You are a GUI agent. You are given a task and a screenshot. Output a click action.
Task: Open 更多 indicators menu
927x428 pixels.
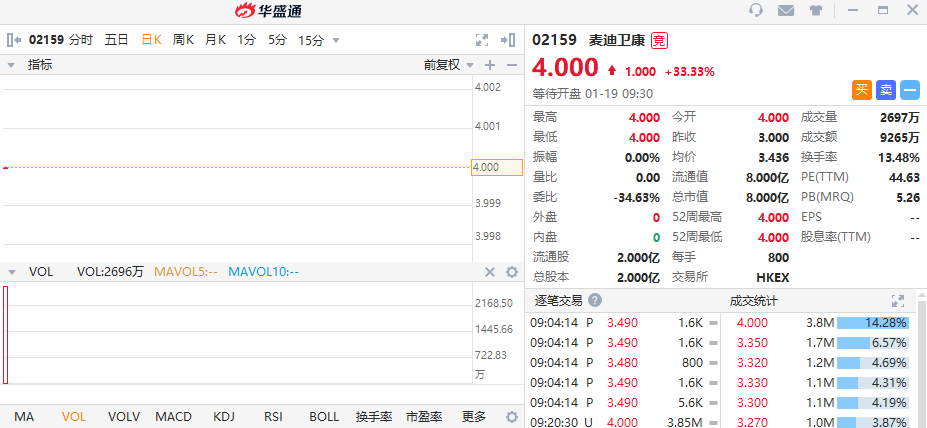click(x=474, y=416)
